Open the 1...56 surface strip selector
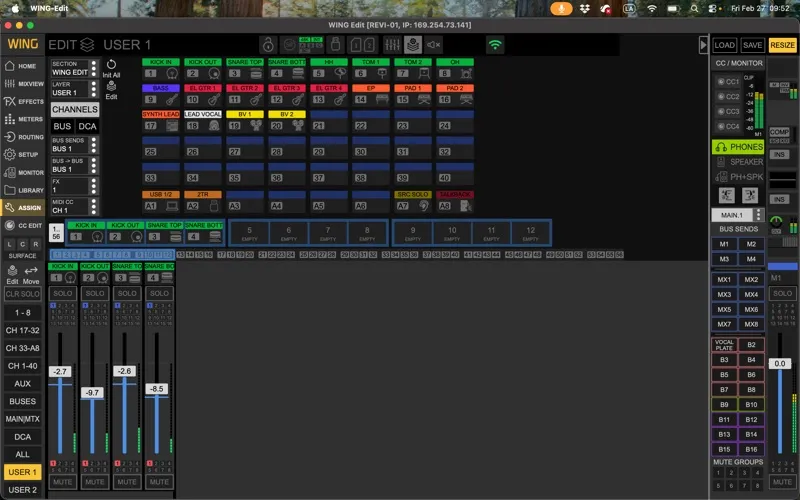The height and width of the screenshot is (500, 800). coord(56,233)
